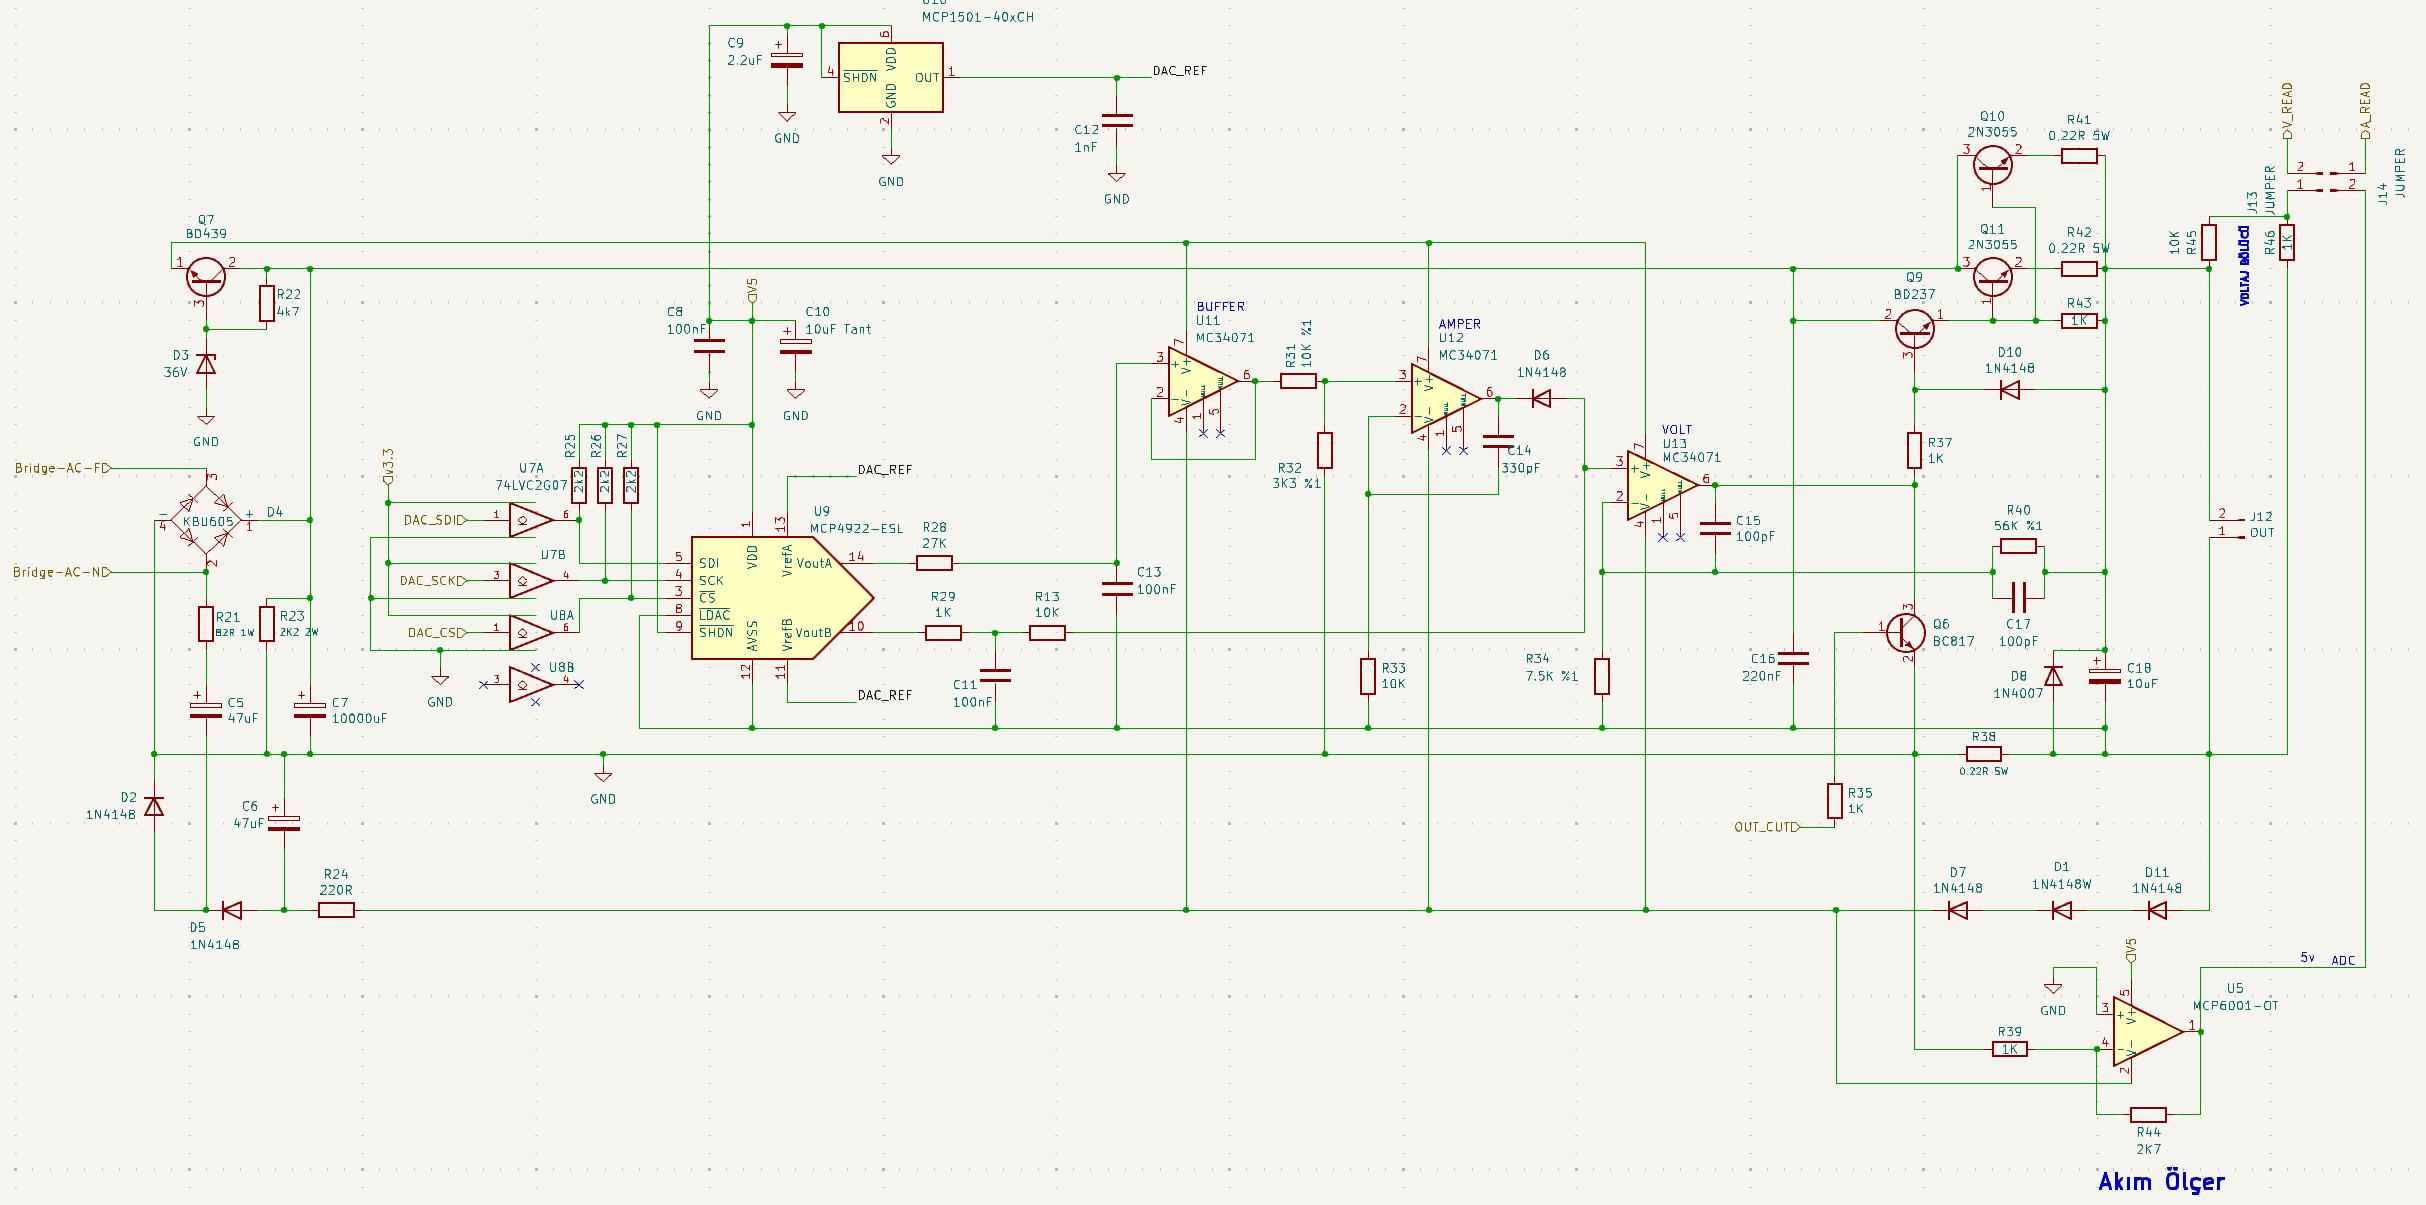The image size is (2426, 1205).
Task: Select the C12 1nF capacitor symbol
Action: tap(1117, 121)
